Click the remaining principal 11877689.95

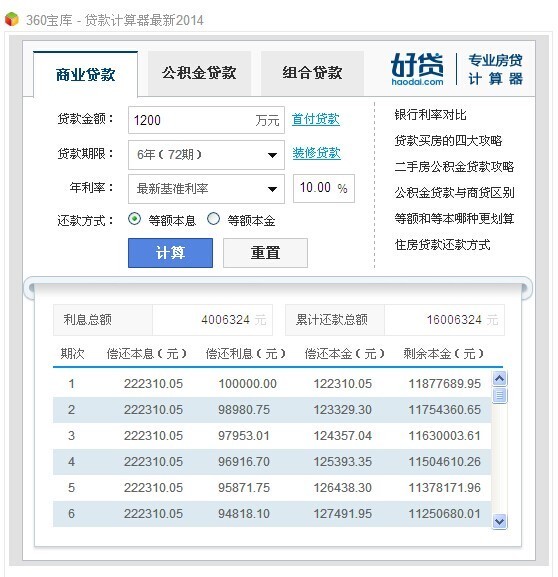[x=445, y=384]
